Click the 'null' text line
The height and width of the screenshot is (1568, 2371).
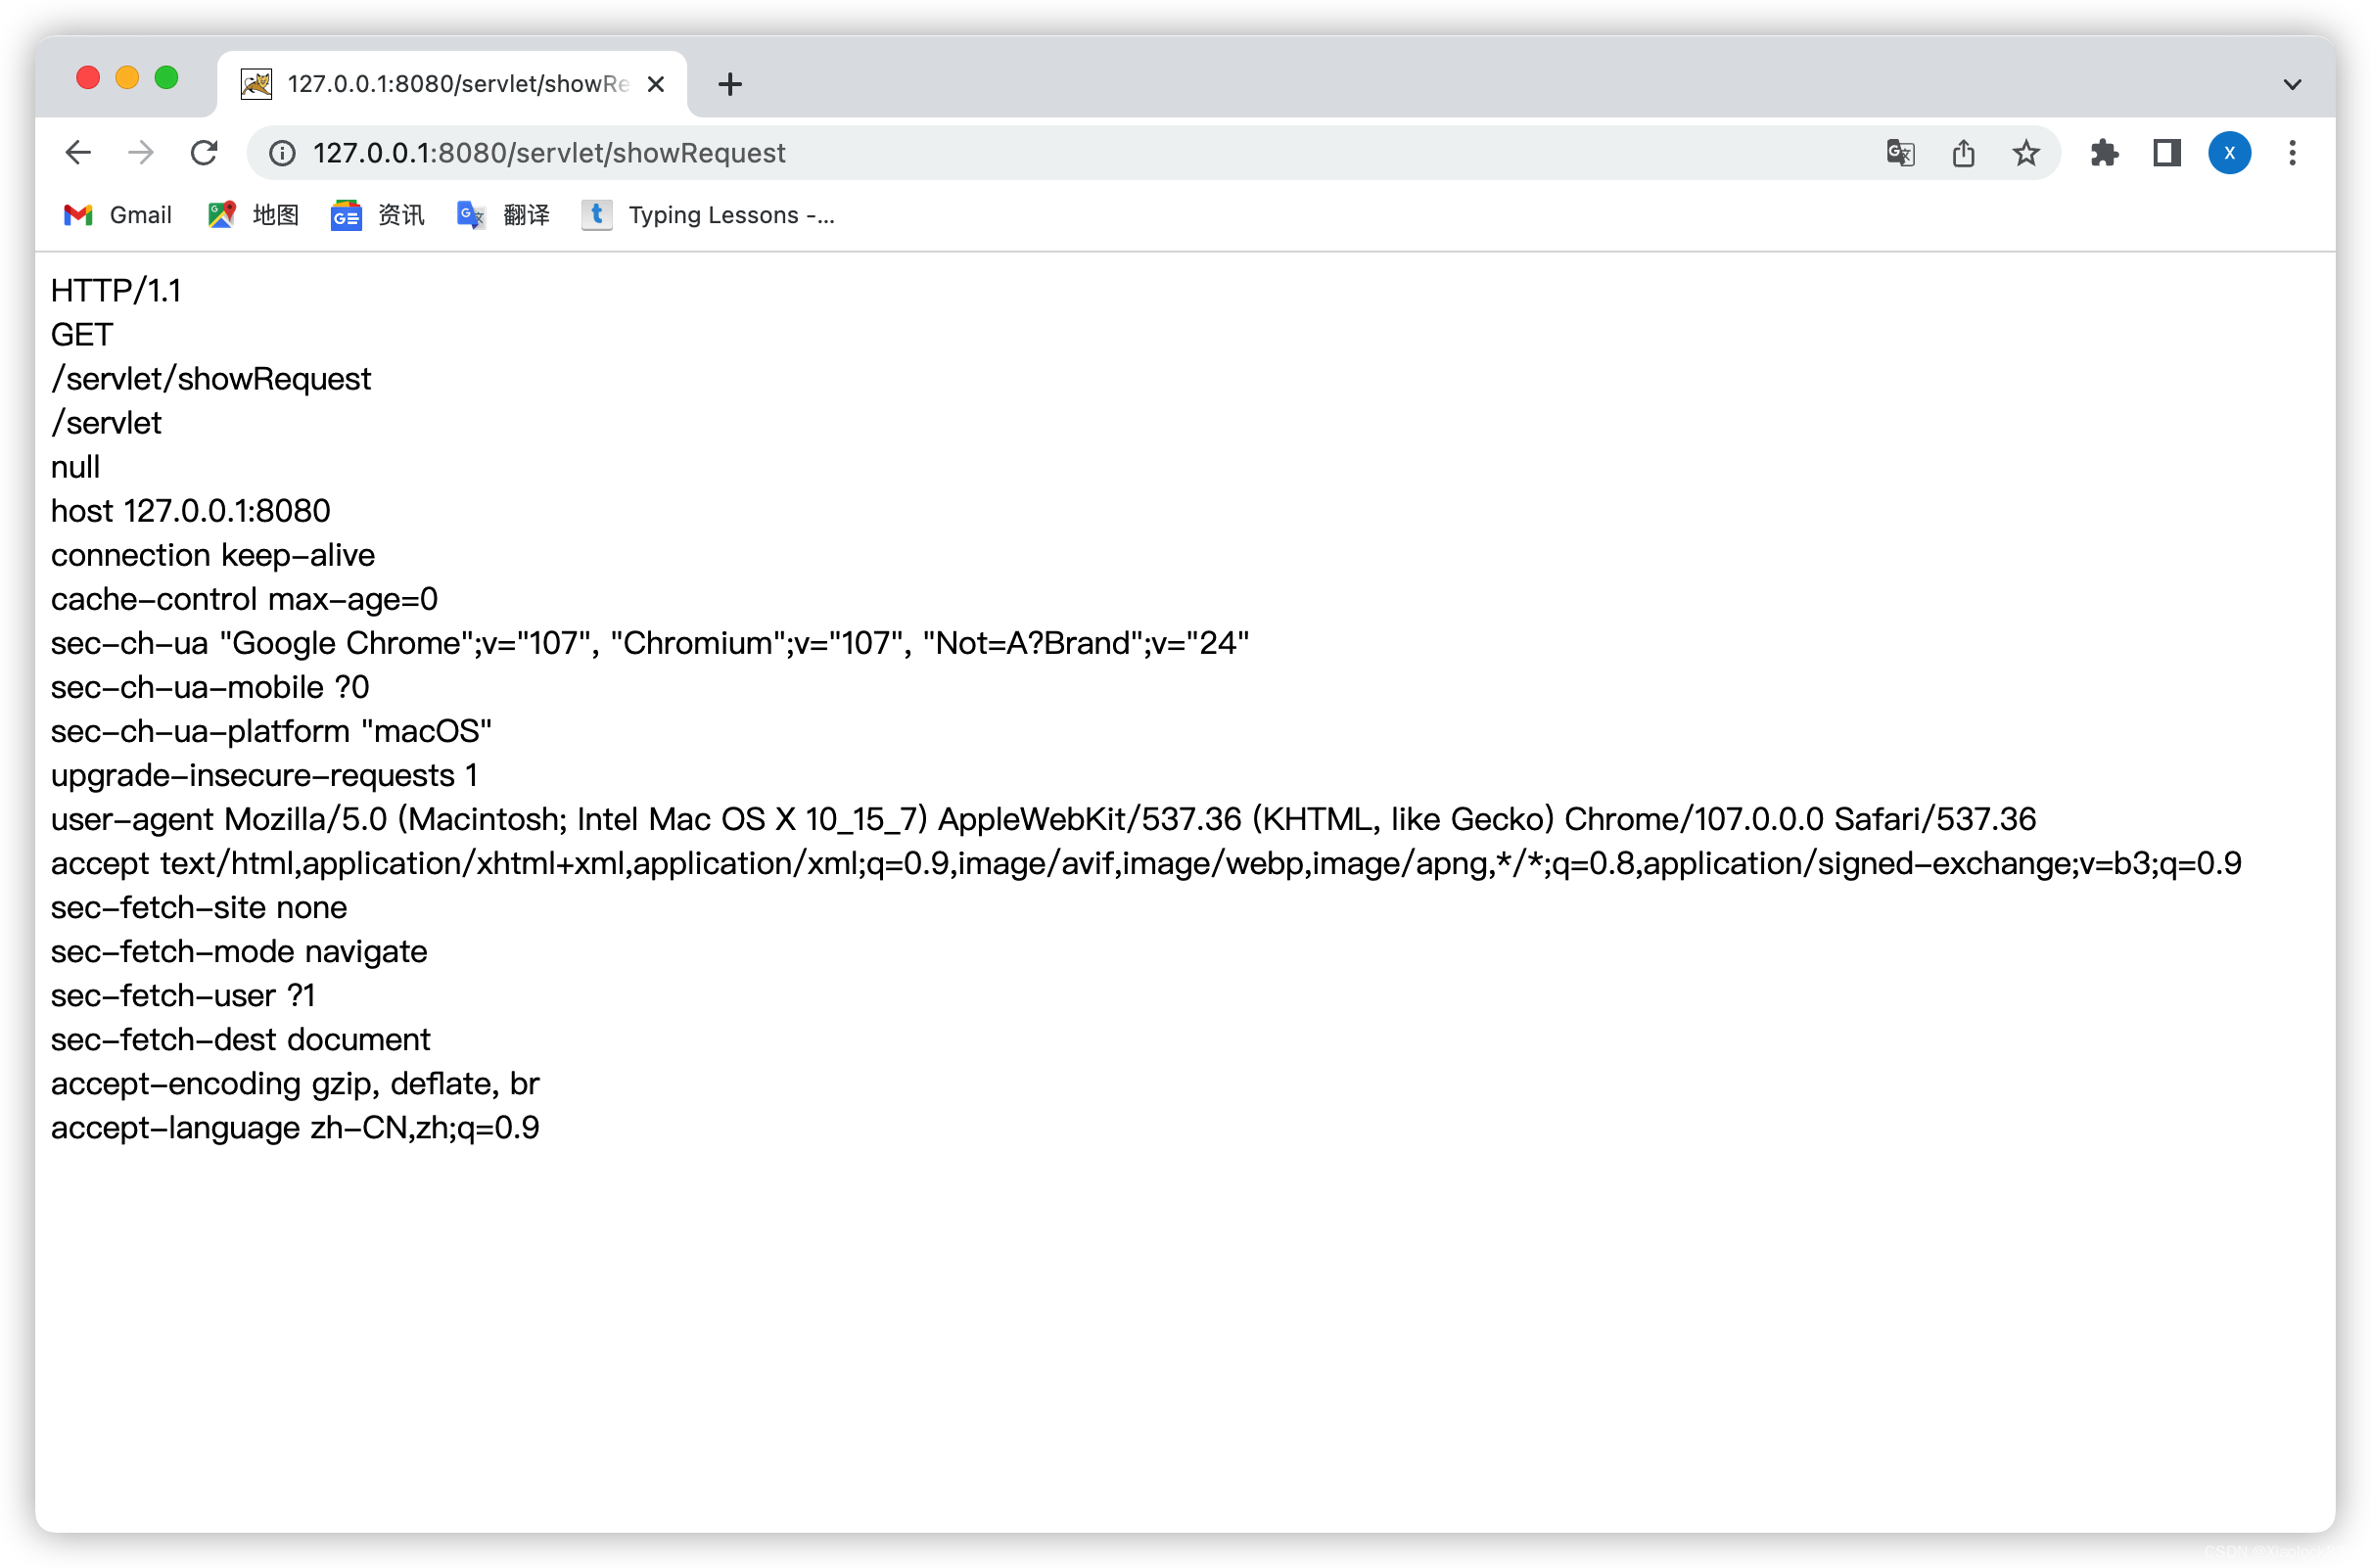click(x=75, y=467)
